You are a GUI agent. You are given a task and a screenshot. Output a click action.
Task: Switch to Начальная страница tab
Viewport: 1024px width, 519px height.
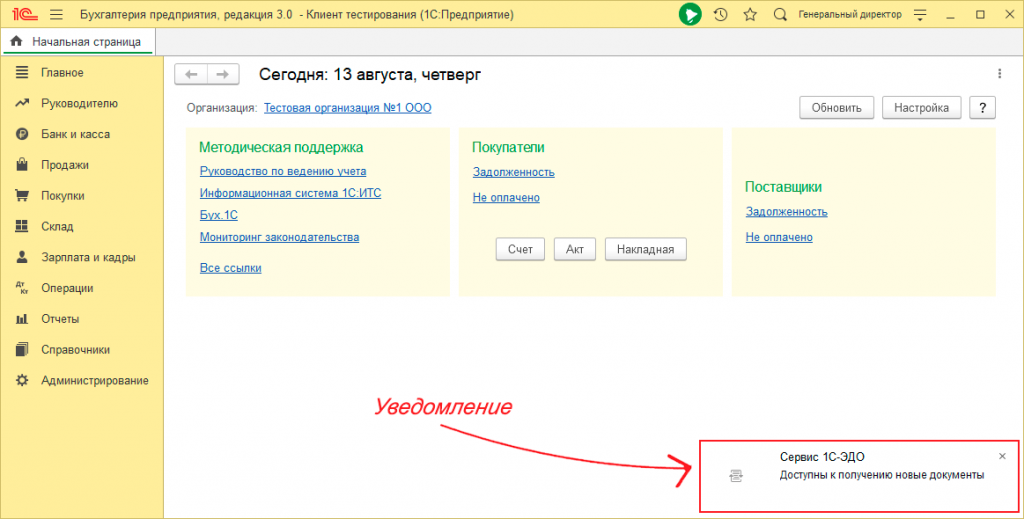[x=78, y=42]
